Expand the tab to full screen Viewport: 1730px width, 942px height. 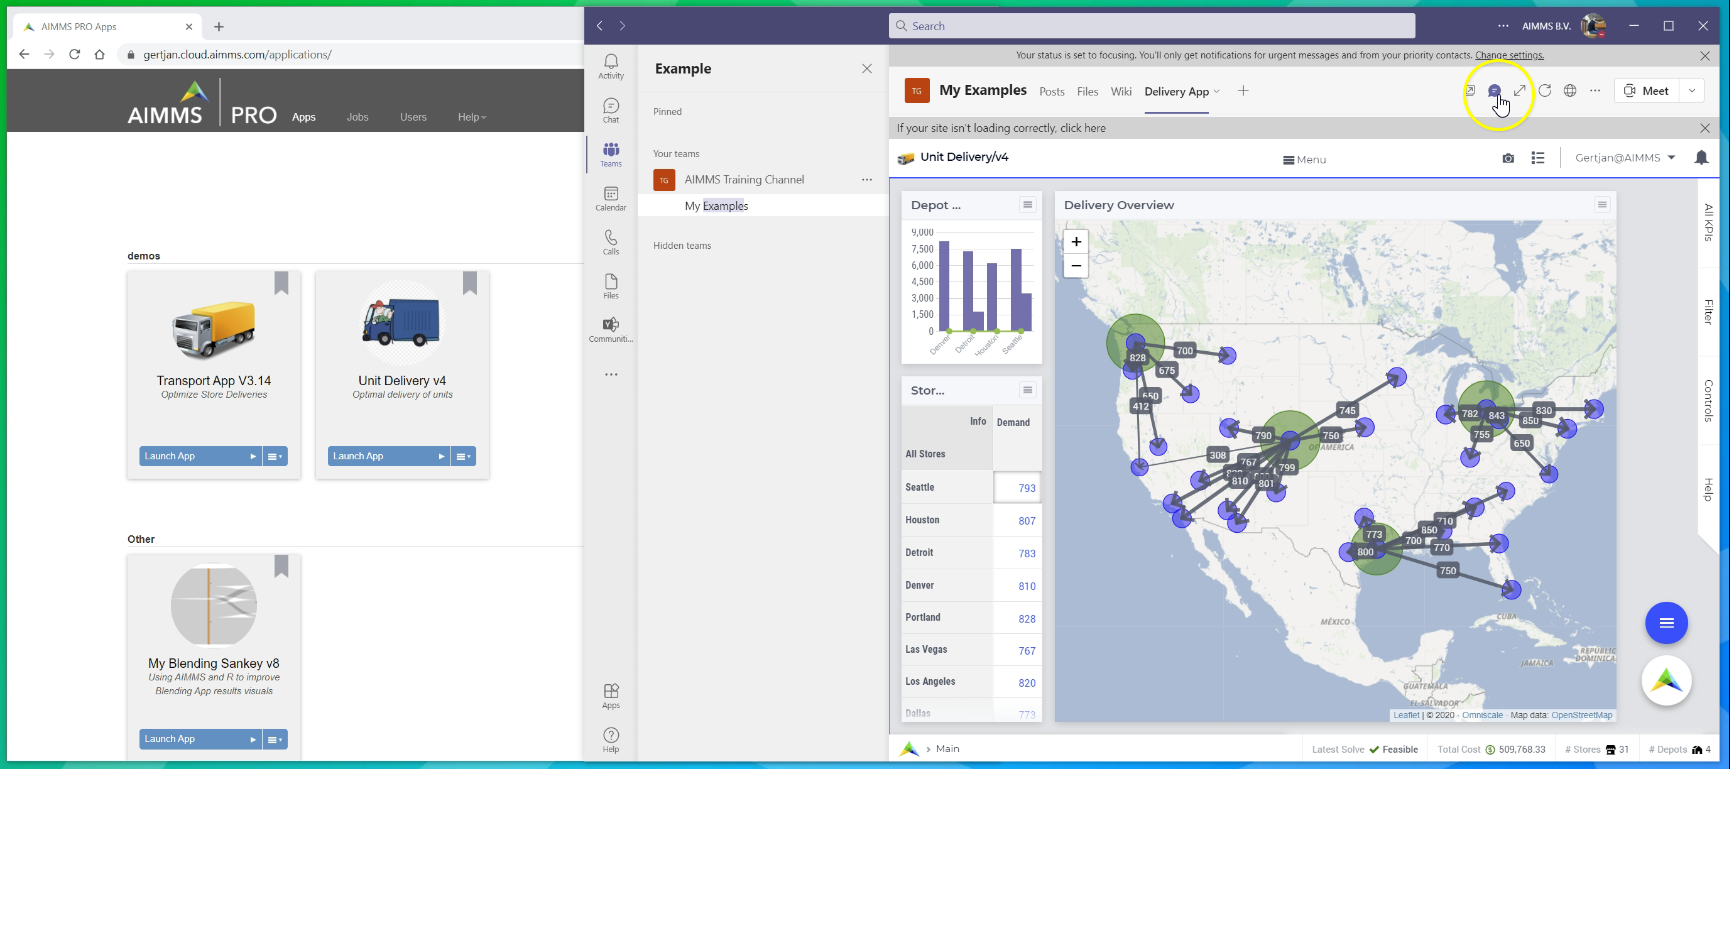(1519, 91)
